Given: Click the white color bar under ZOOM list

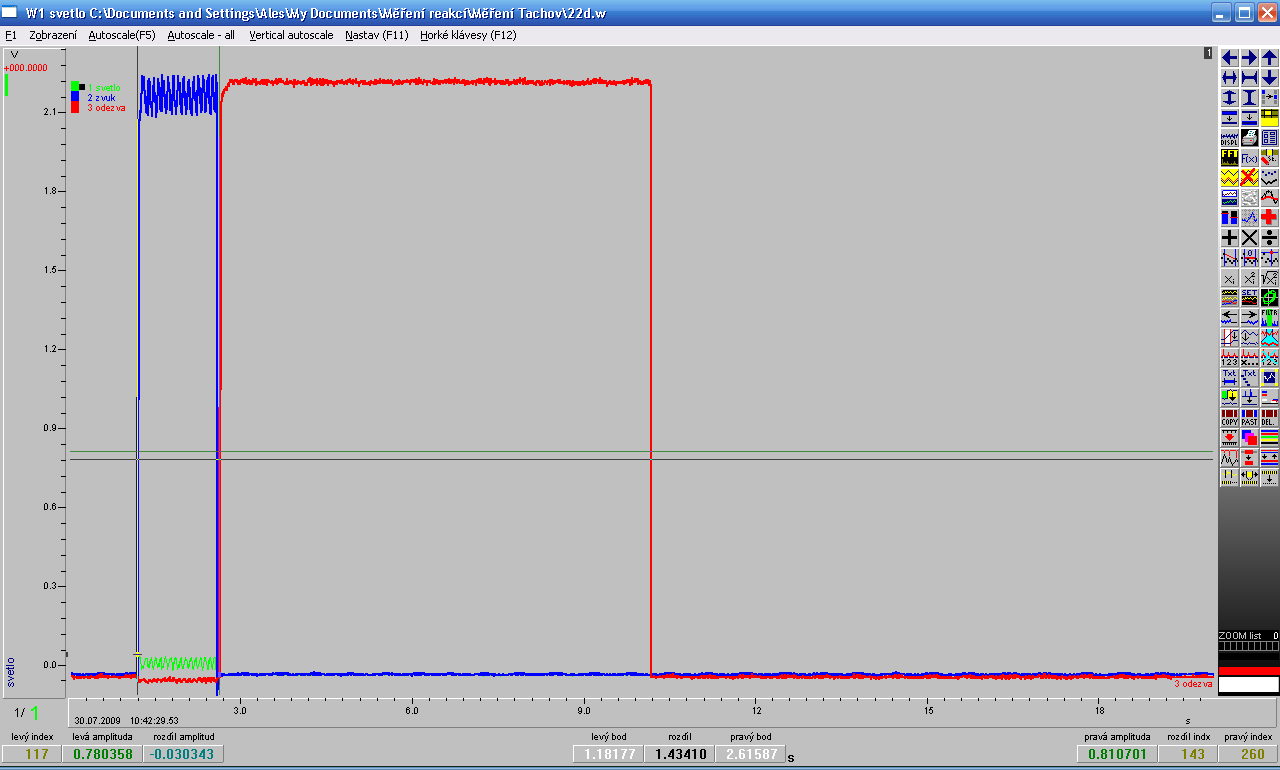Looking at the screenshot, I should [1248, 685].
